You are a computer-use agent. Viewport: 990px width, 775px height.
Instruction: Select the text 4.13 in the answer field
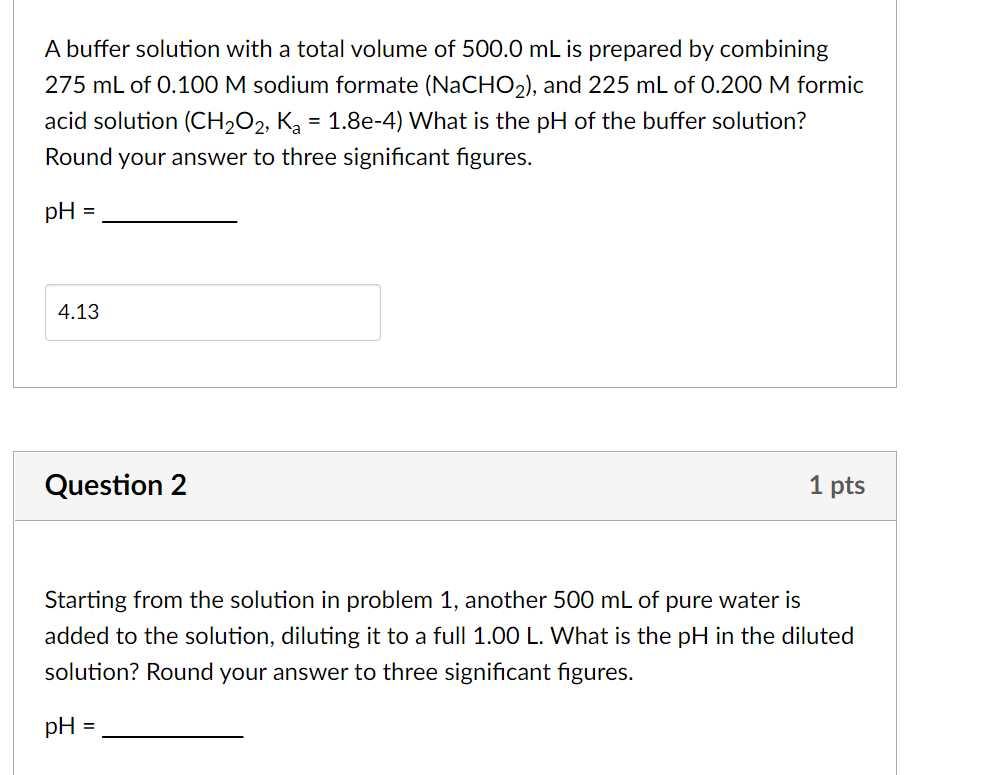[x=77, y=312]
